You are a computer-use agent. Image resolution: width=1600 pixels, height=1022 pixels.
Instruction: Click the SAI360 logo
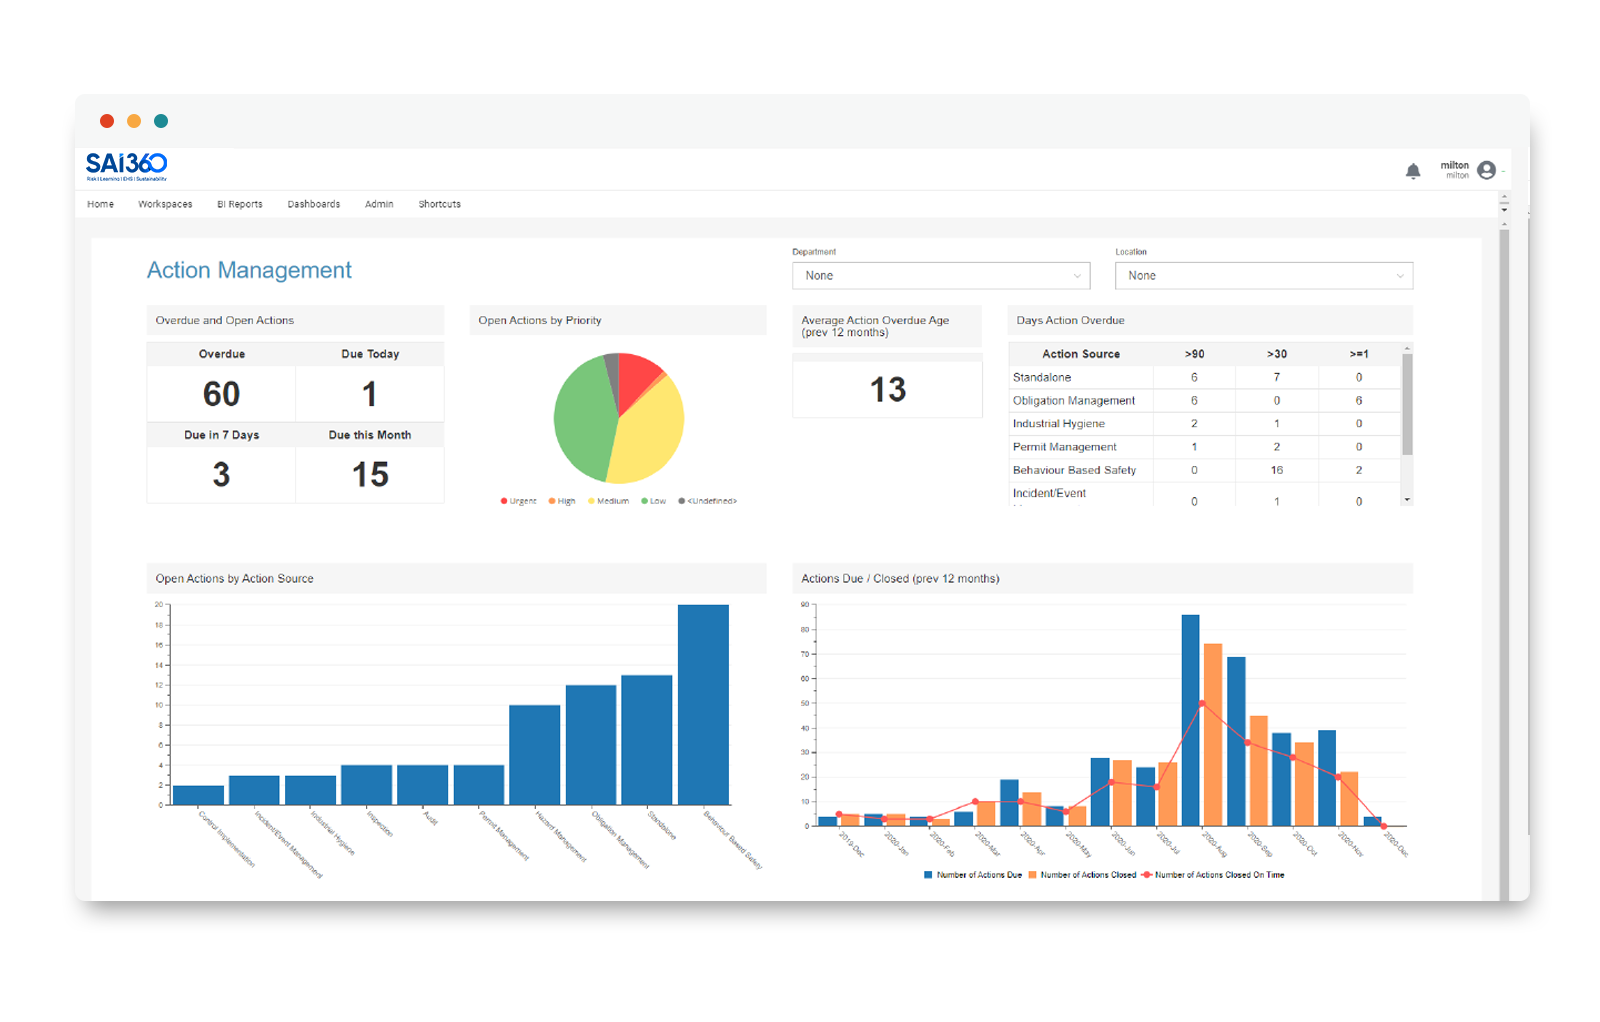125,166
